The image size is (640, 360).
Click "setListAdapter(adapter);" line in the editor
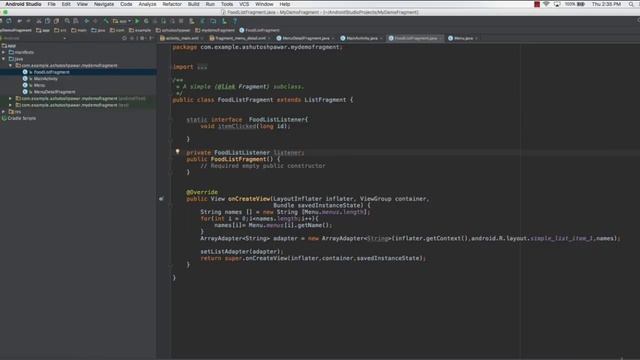point(242,251)
